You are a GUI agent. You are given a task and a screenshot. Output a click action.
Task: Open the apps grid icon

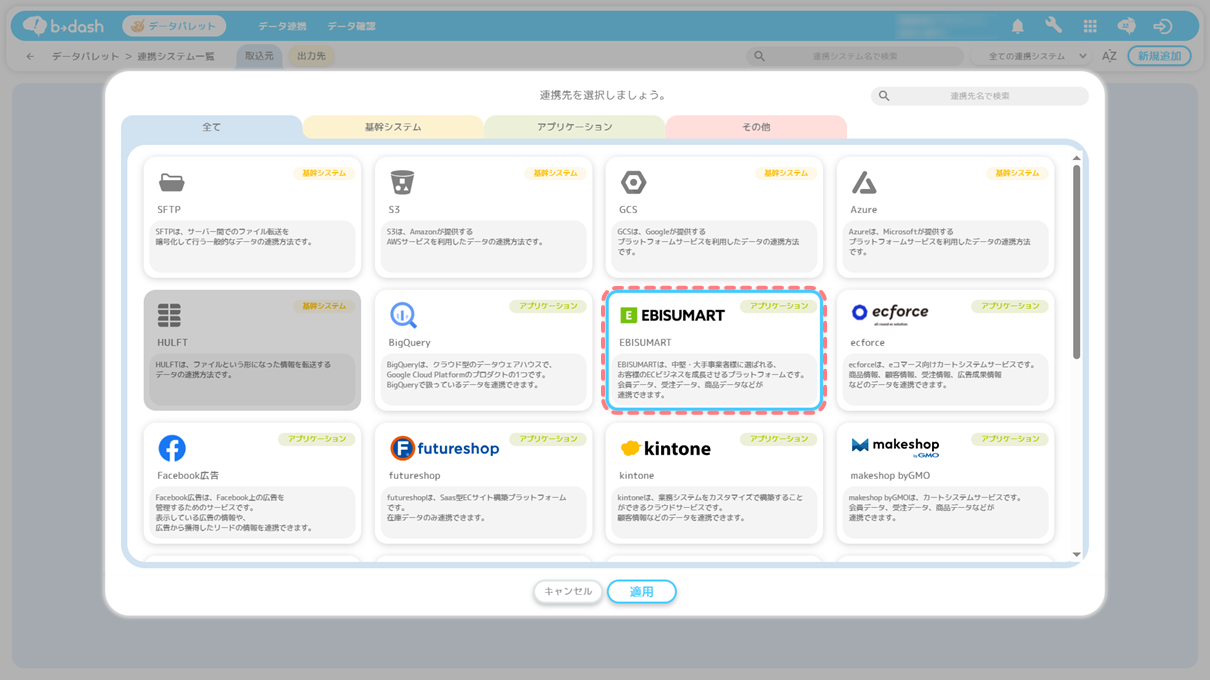pyautogui.click(x=1090, y=26)
